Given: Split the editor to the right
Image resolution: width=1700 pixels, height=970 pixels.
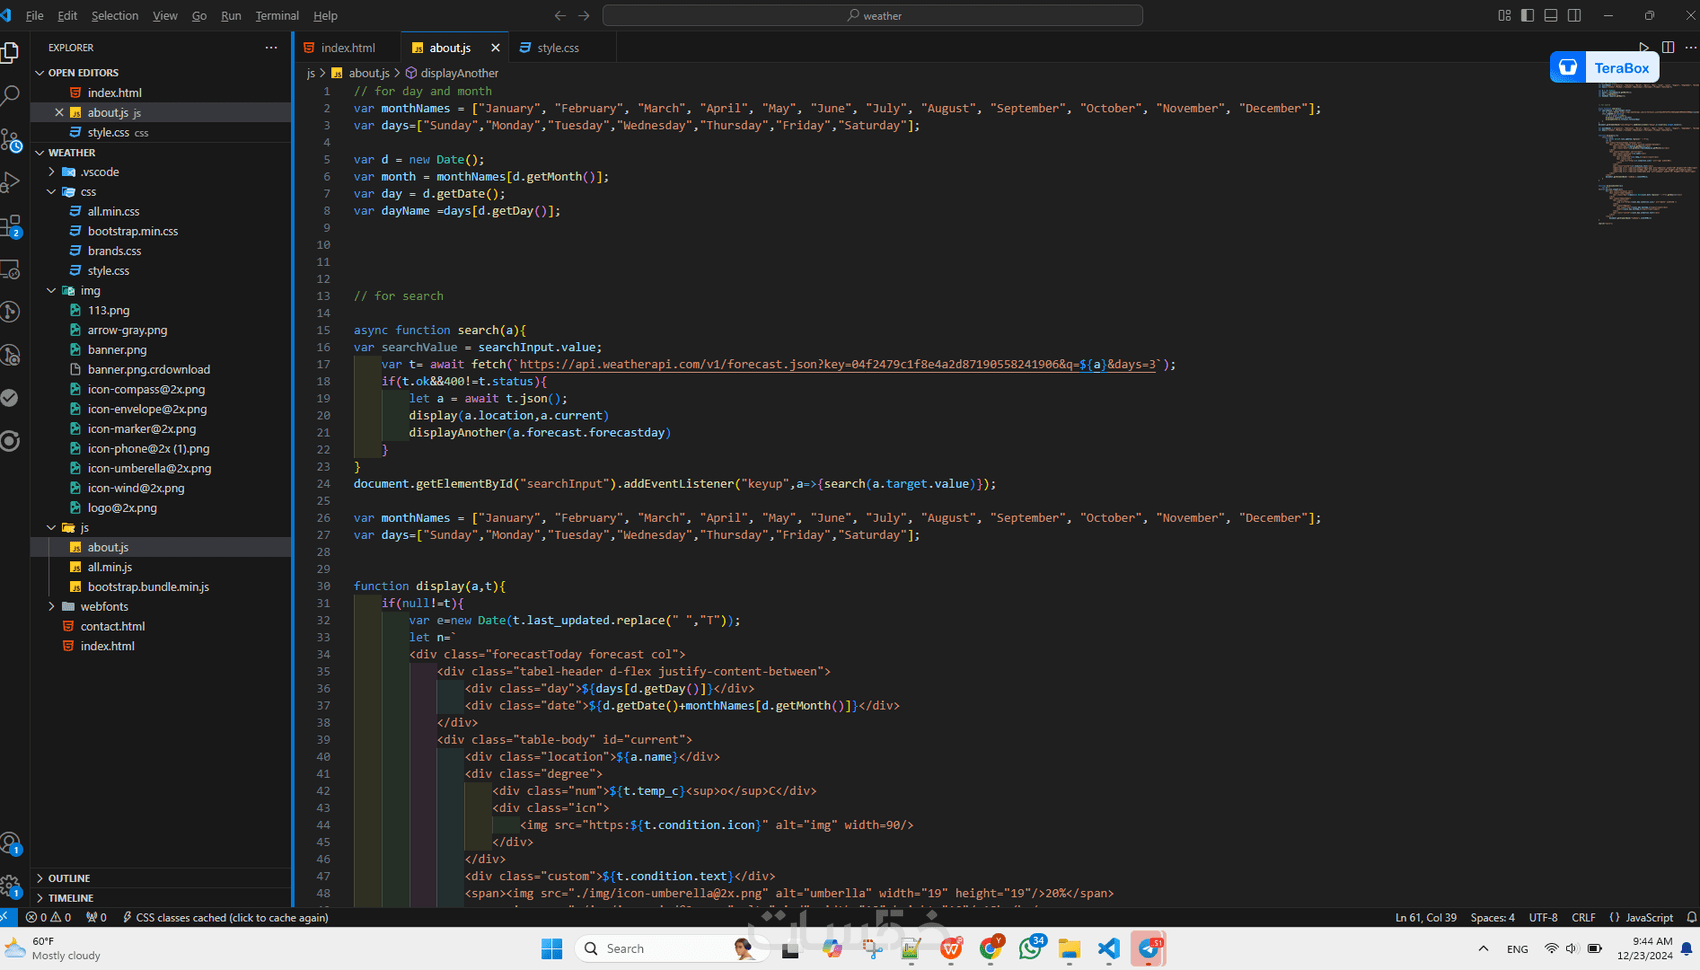Looking at the screenshot, I should [x=1668, y=47].
